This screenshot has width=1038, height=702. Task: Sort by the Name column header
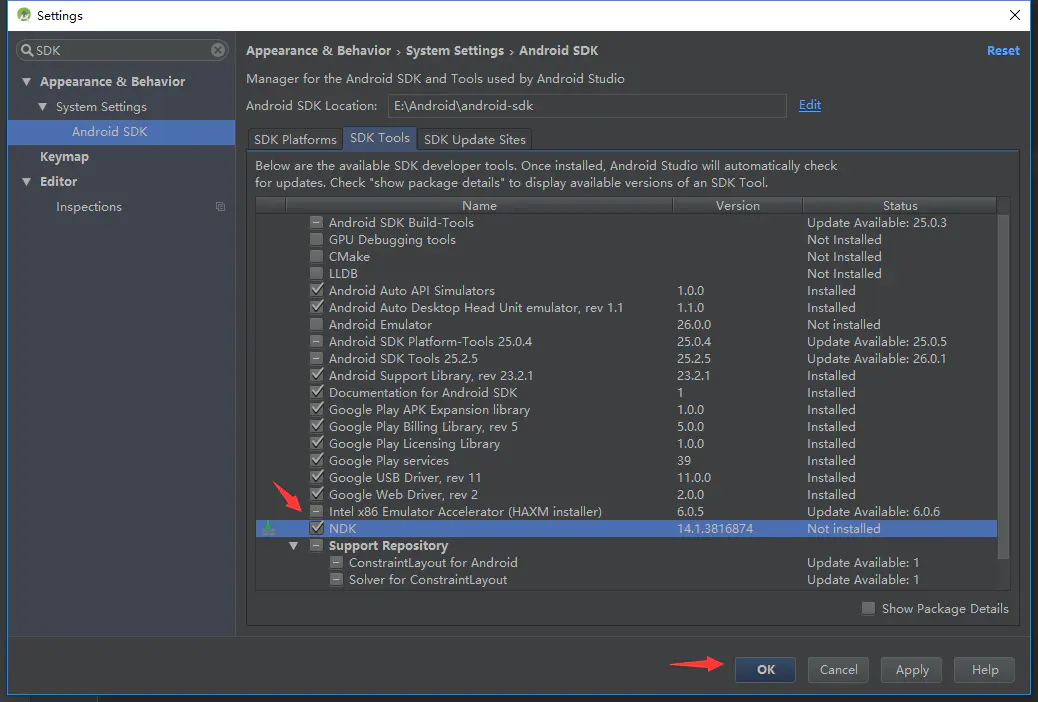point(479,205)
